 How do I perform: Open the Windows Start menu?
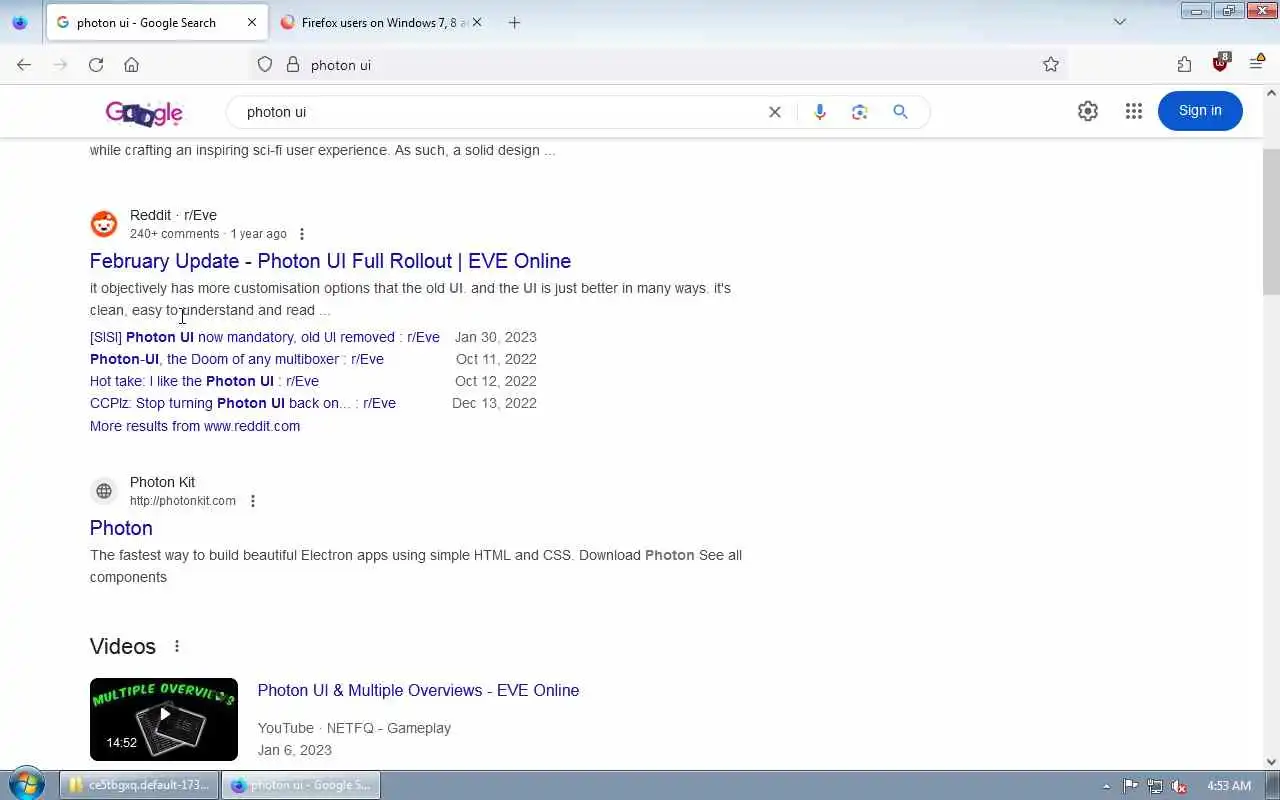tap(26, 785)
